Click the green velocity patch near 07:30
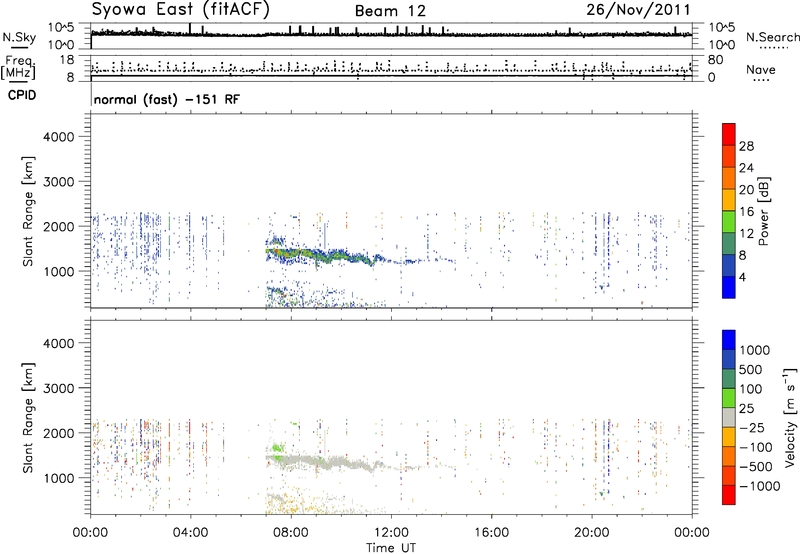The image size is (800, 554). point(278,448)
